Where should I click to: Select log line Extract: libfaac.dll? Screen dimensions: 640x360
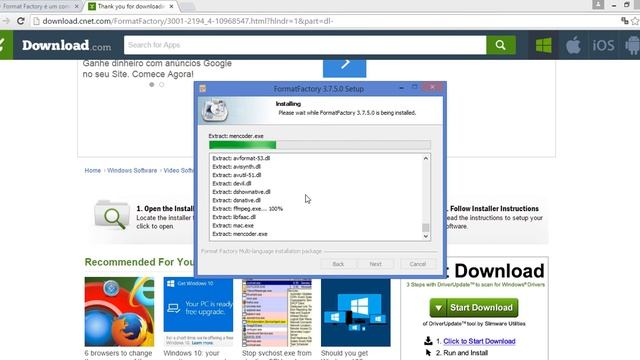(x=234, y=217)
